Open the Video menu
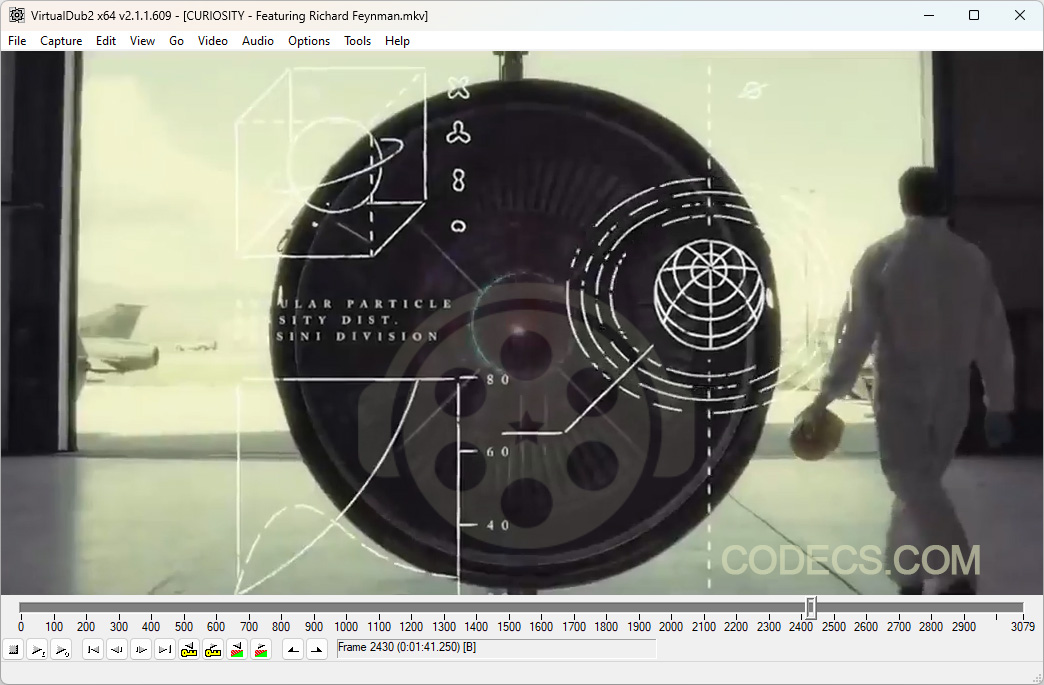 (x=213, y=41)
